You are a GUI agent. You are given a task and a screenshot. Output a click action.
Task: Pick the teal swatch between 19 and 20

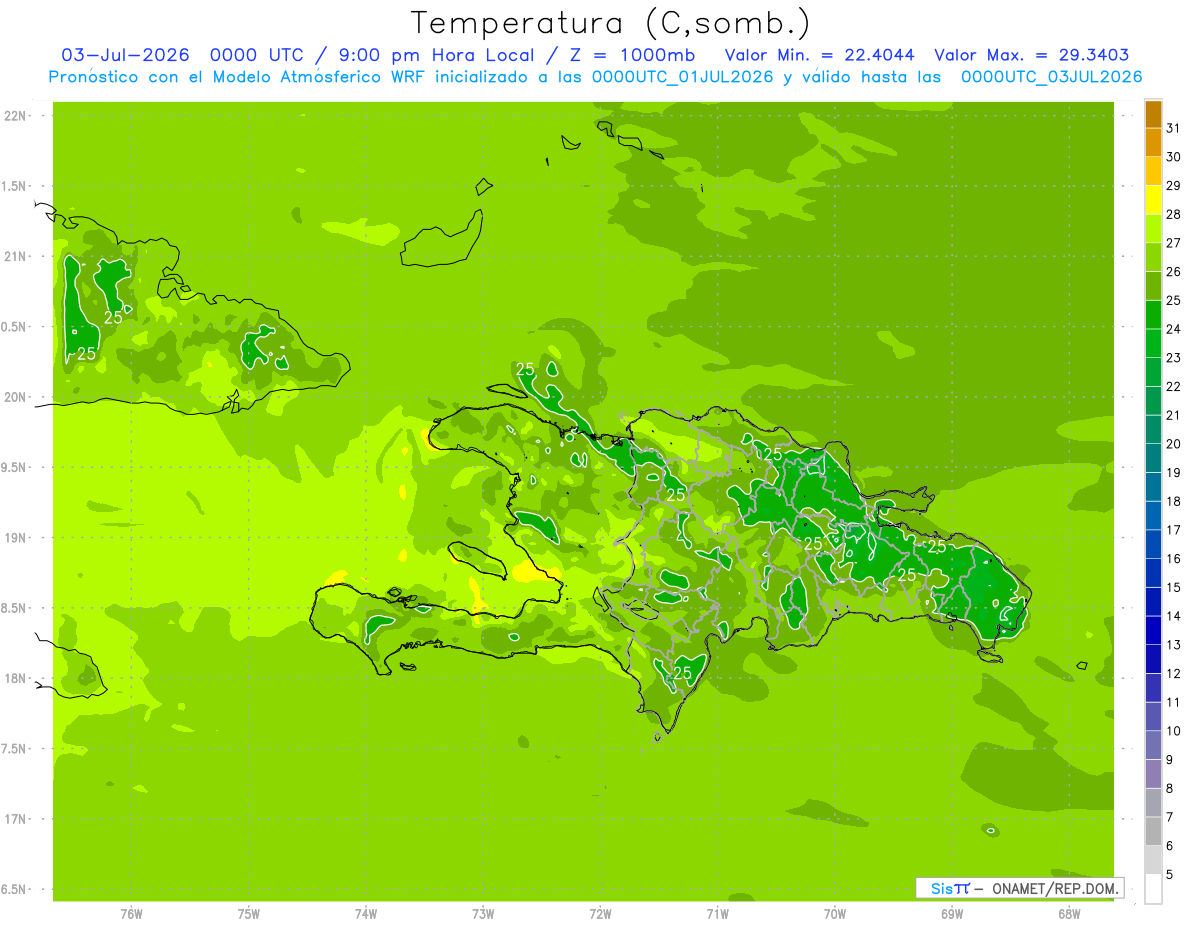tap(1154, 459)
